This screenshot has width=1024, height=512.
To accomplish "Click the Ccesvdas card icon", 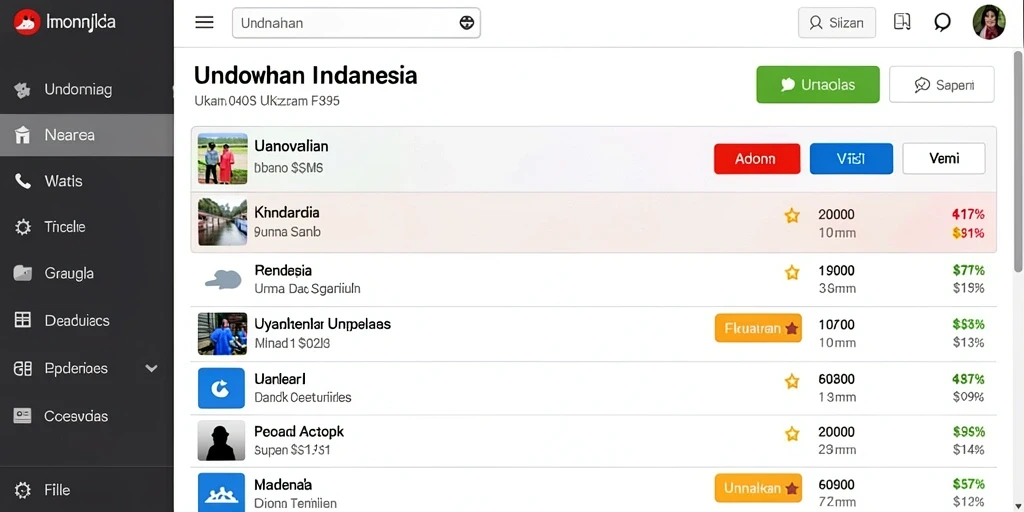I will coord(23,416).
